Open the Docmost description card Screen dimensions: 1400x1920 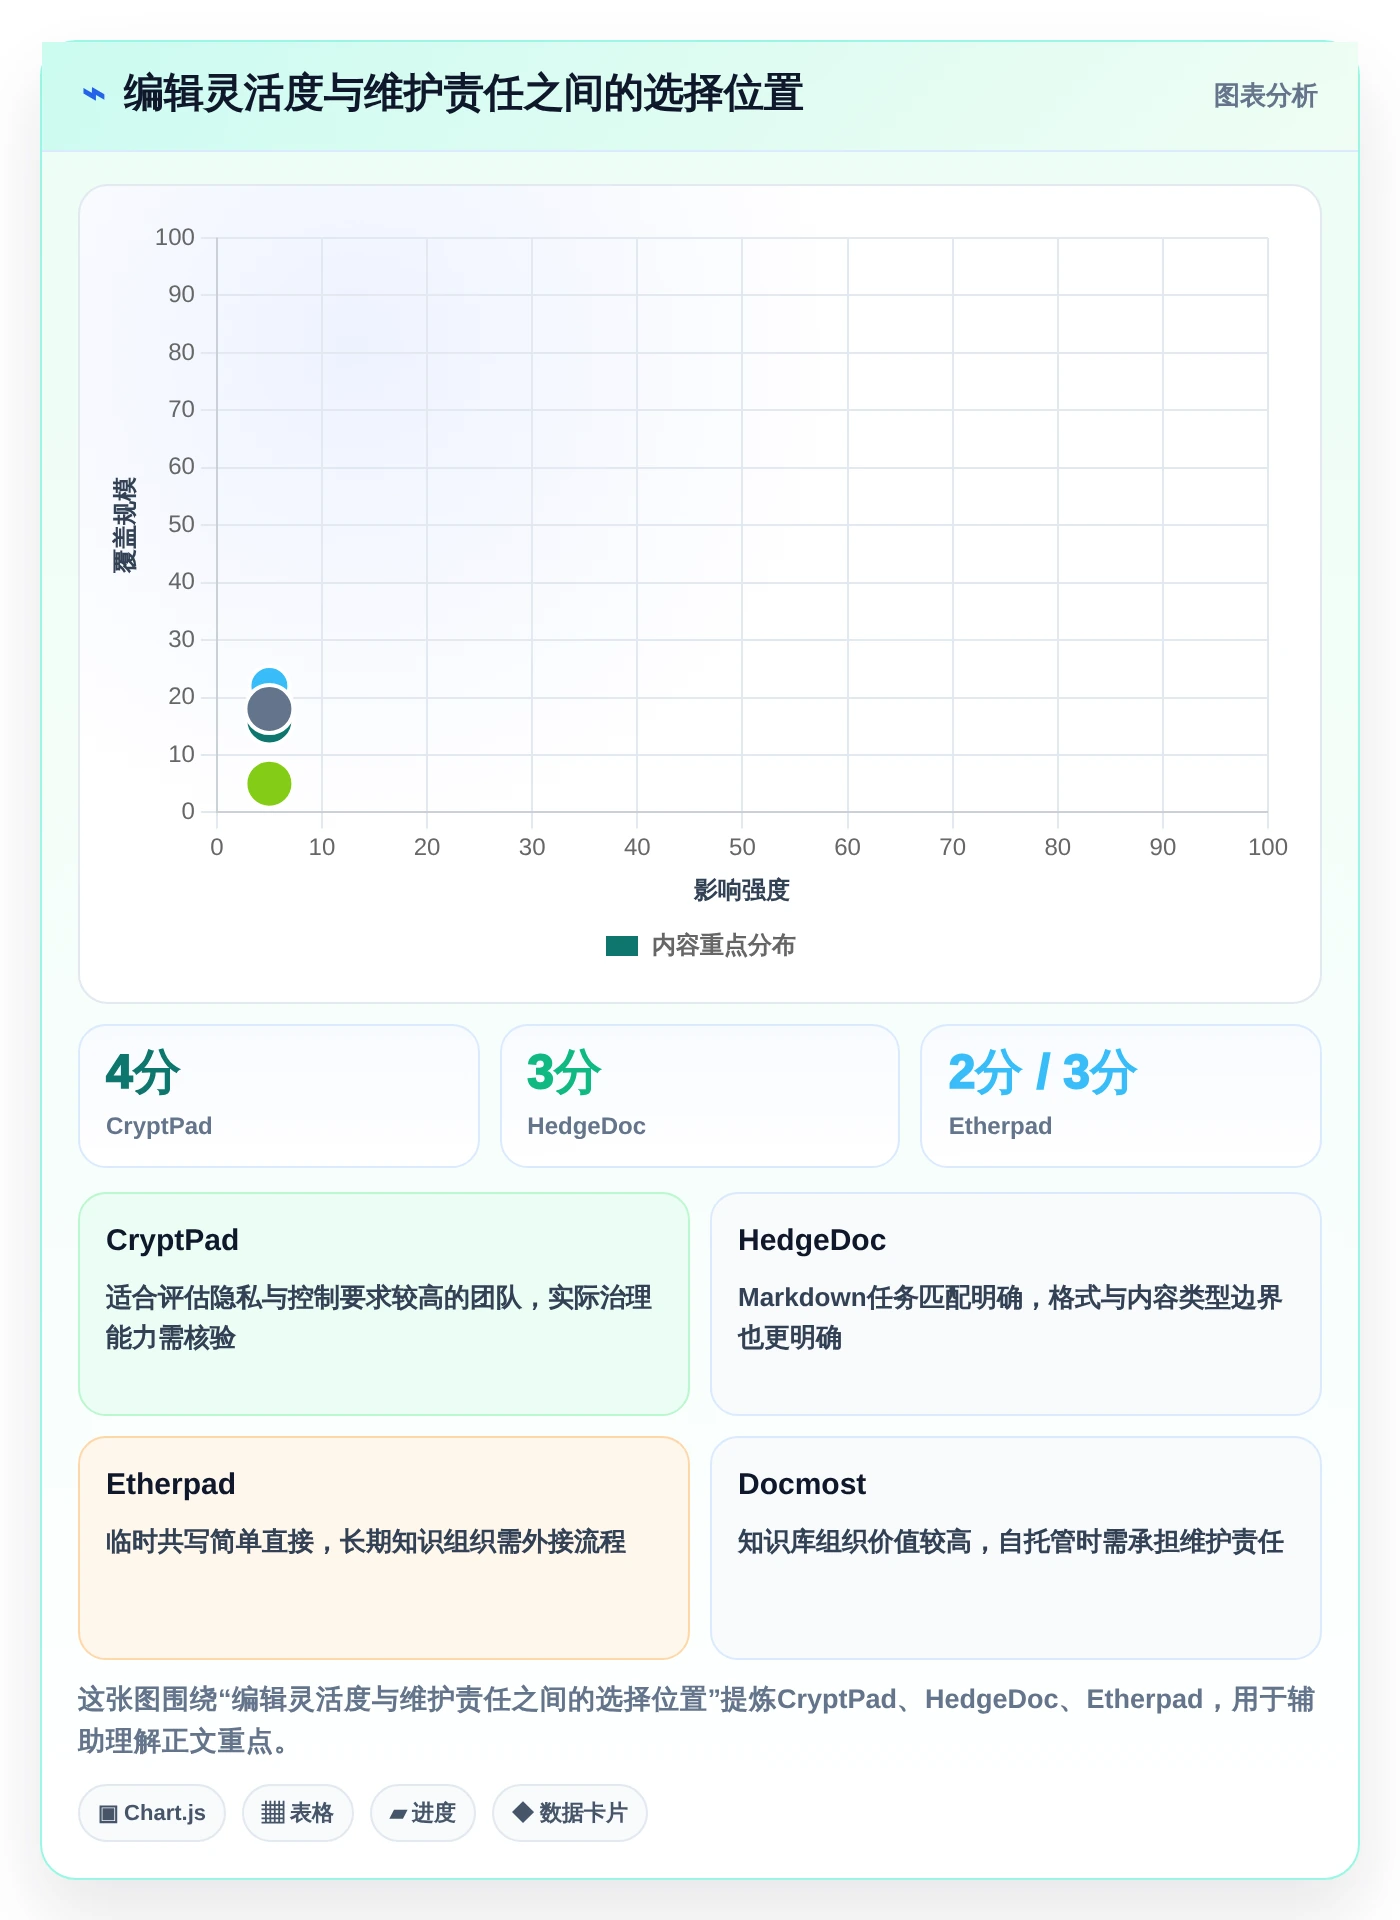[1016, 1548]
